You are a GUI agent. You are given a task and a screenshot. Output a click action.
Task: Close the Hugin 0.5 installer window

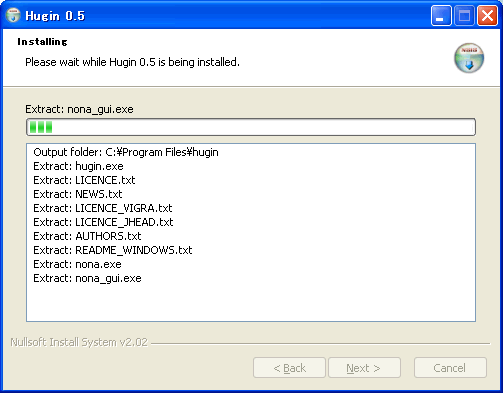(x=487, y=15)
